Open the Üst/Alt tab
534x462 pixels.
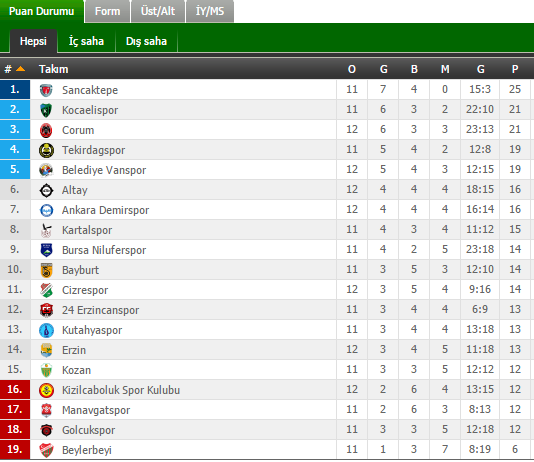click(x=158, y=11)
